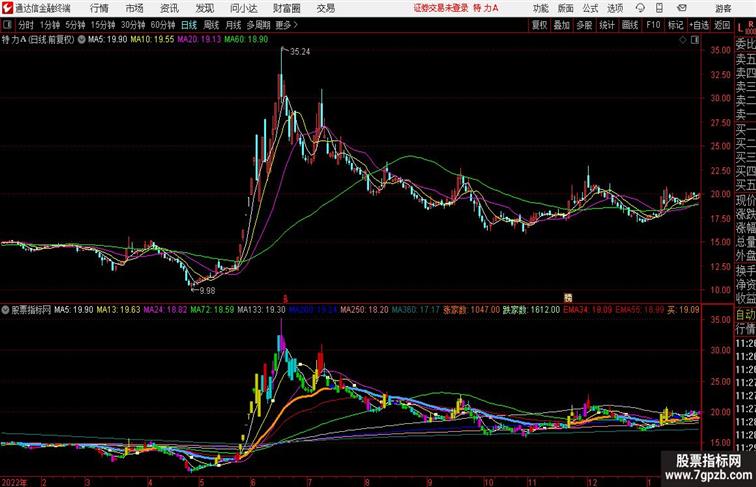
Task: Add stock via +自选 button
Action: [699, 25]
